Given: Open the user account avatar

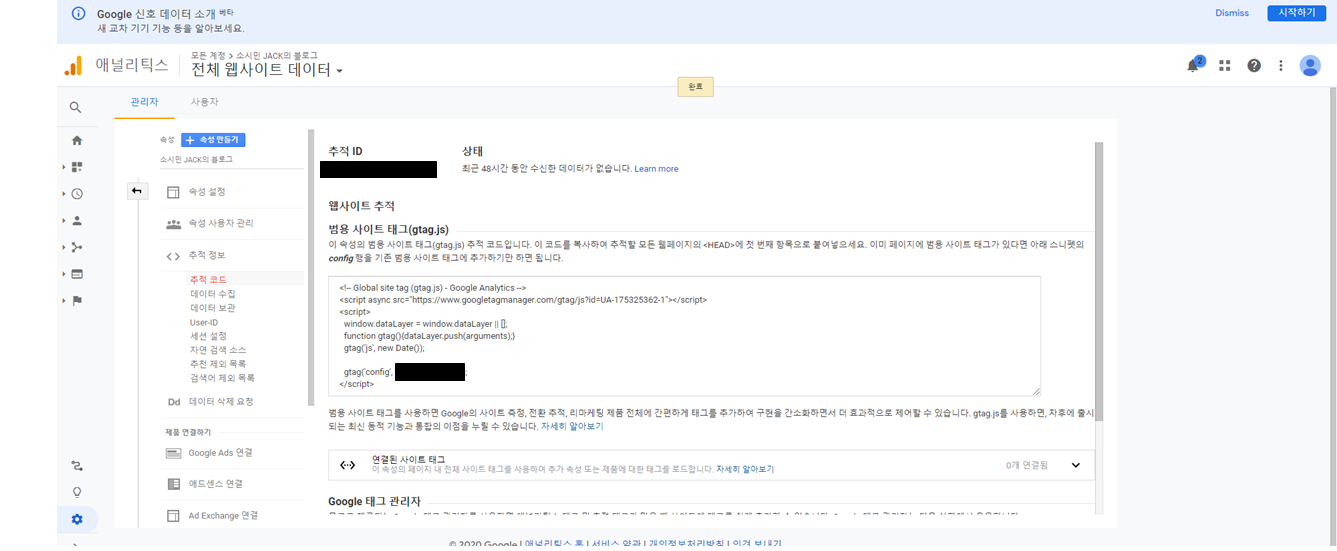Looking at the screenshot, I should [1310, 66].
